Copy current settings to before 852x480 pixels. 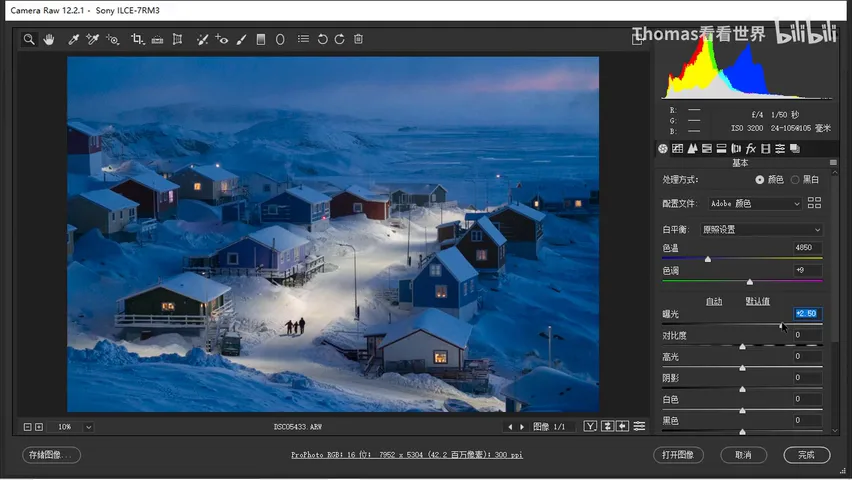623,426
